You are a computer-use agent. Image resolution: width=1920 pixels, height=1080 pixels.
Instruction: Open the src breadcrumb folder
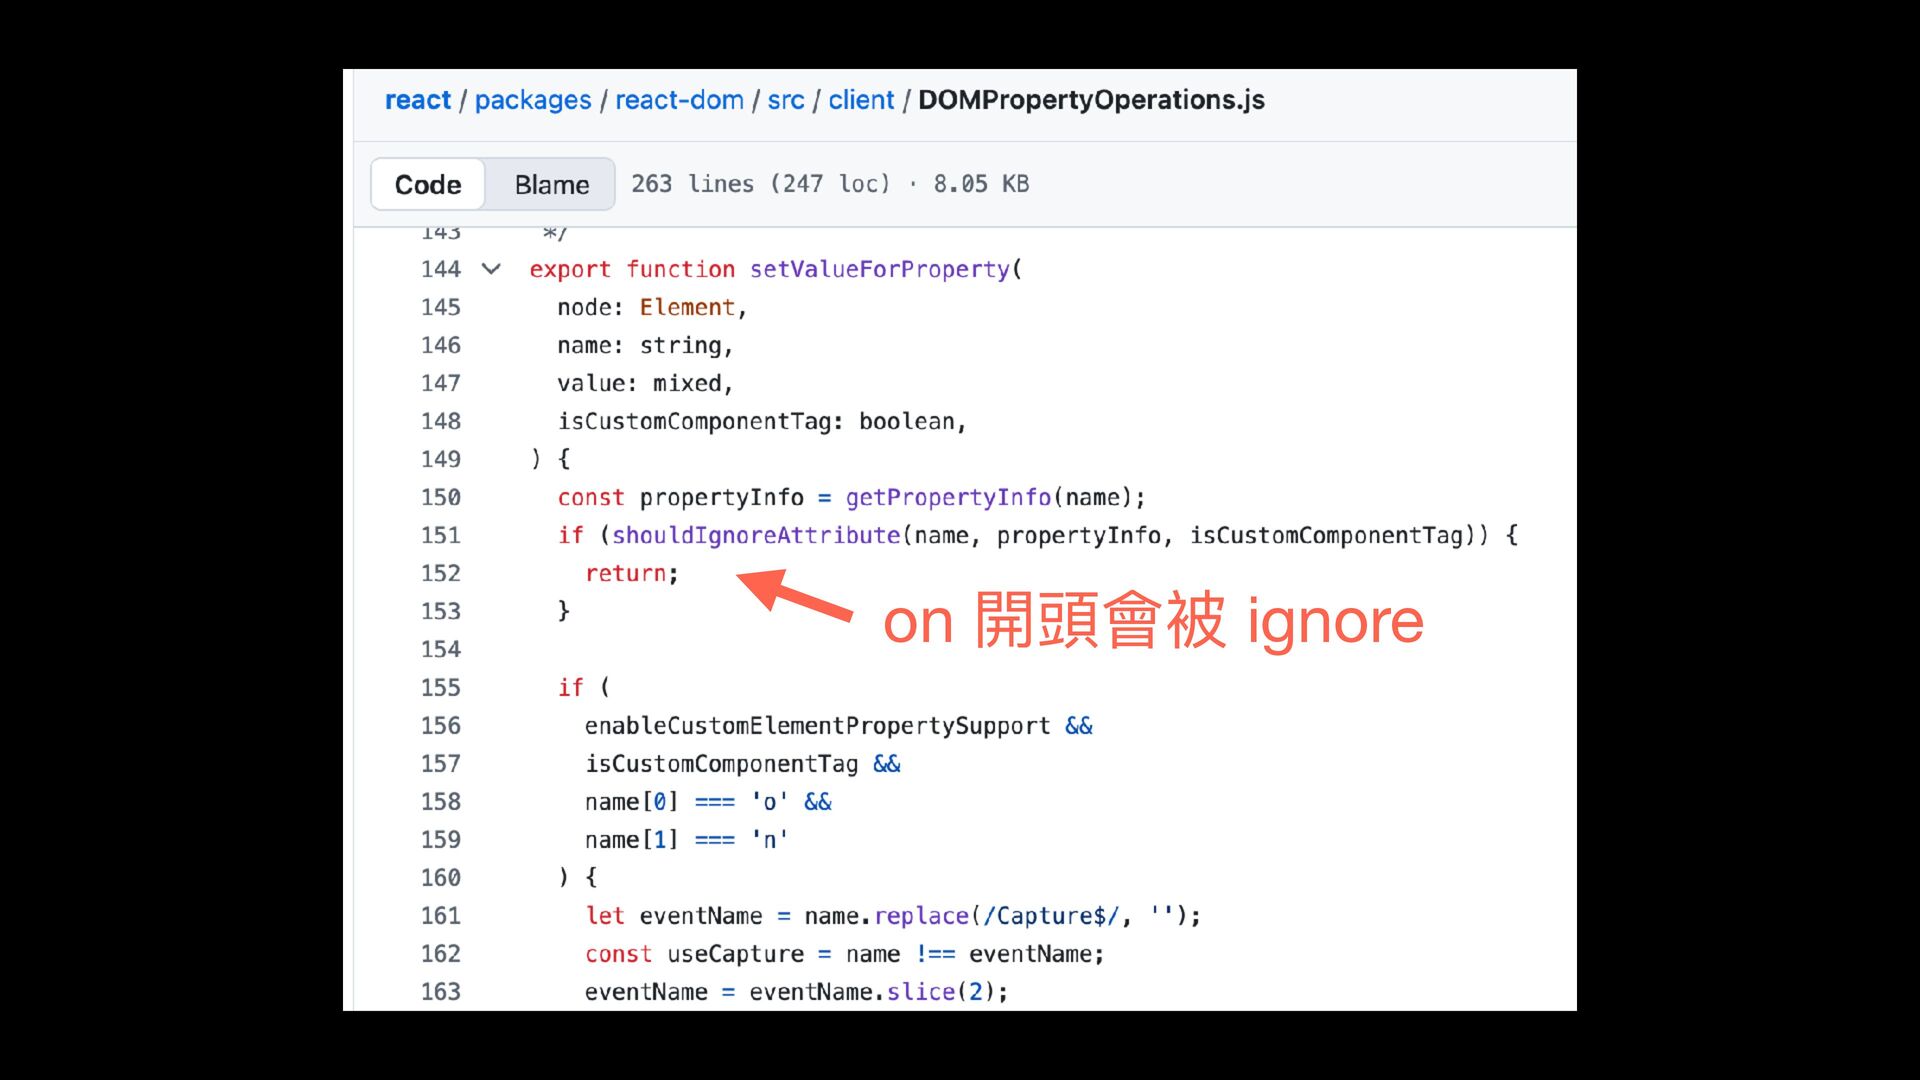pos(786,100)
